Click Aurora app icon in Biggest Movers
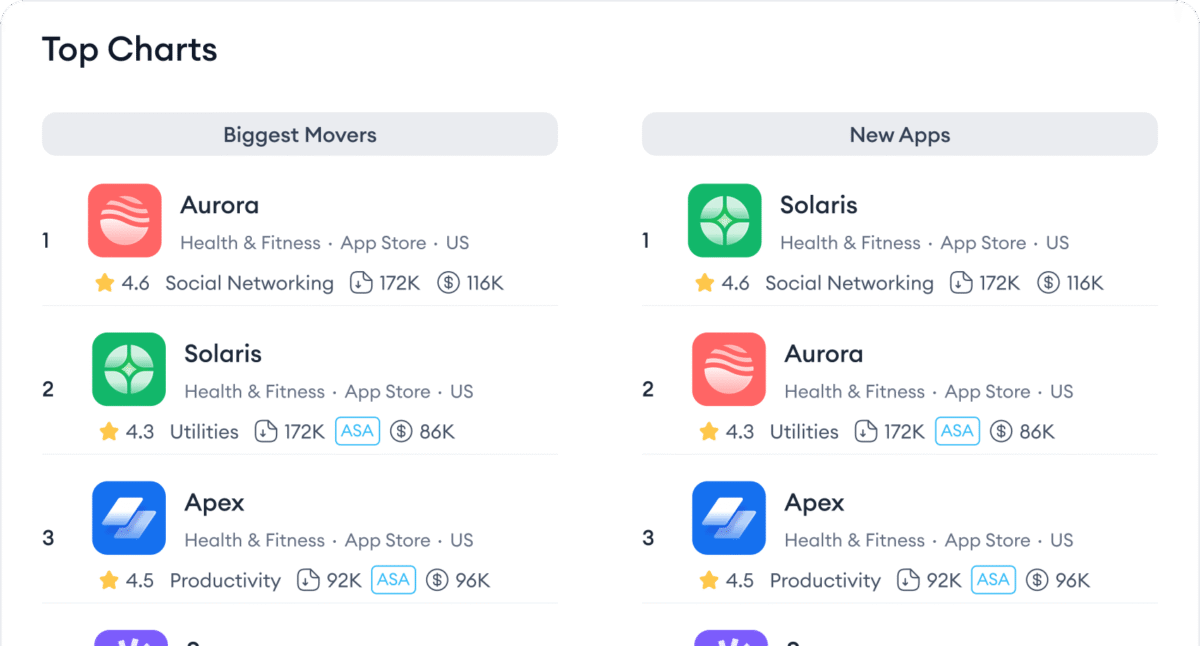 coord(125,220)
